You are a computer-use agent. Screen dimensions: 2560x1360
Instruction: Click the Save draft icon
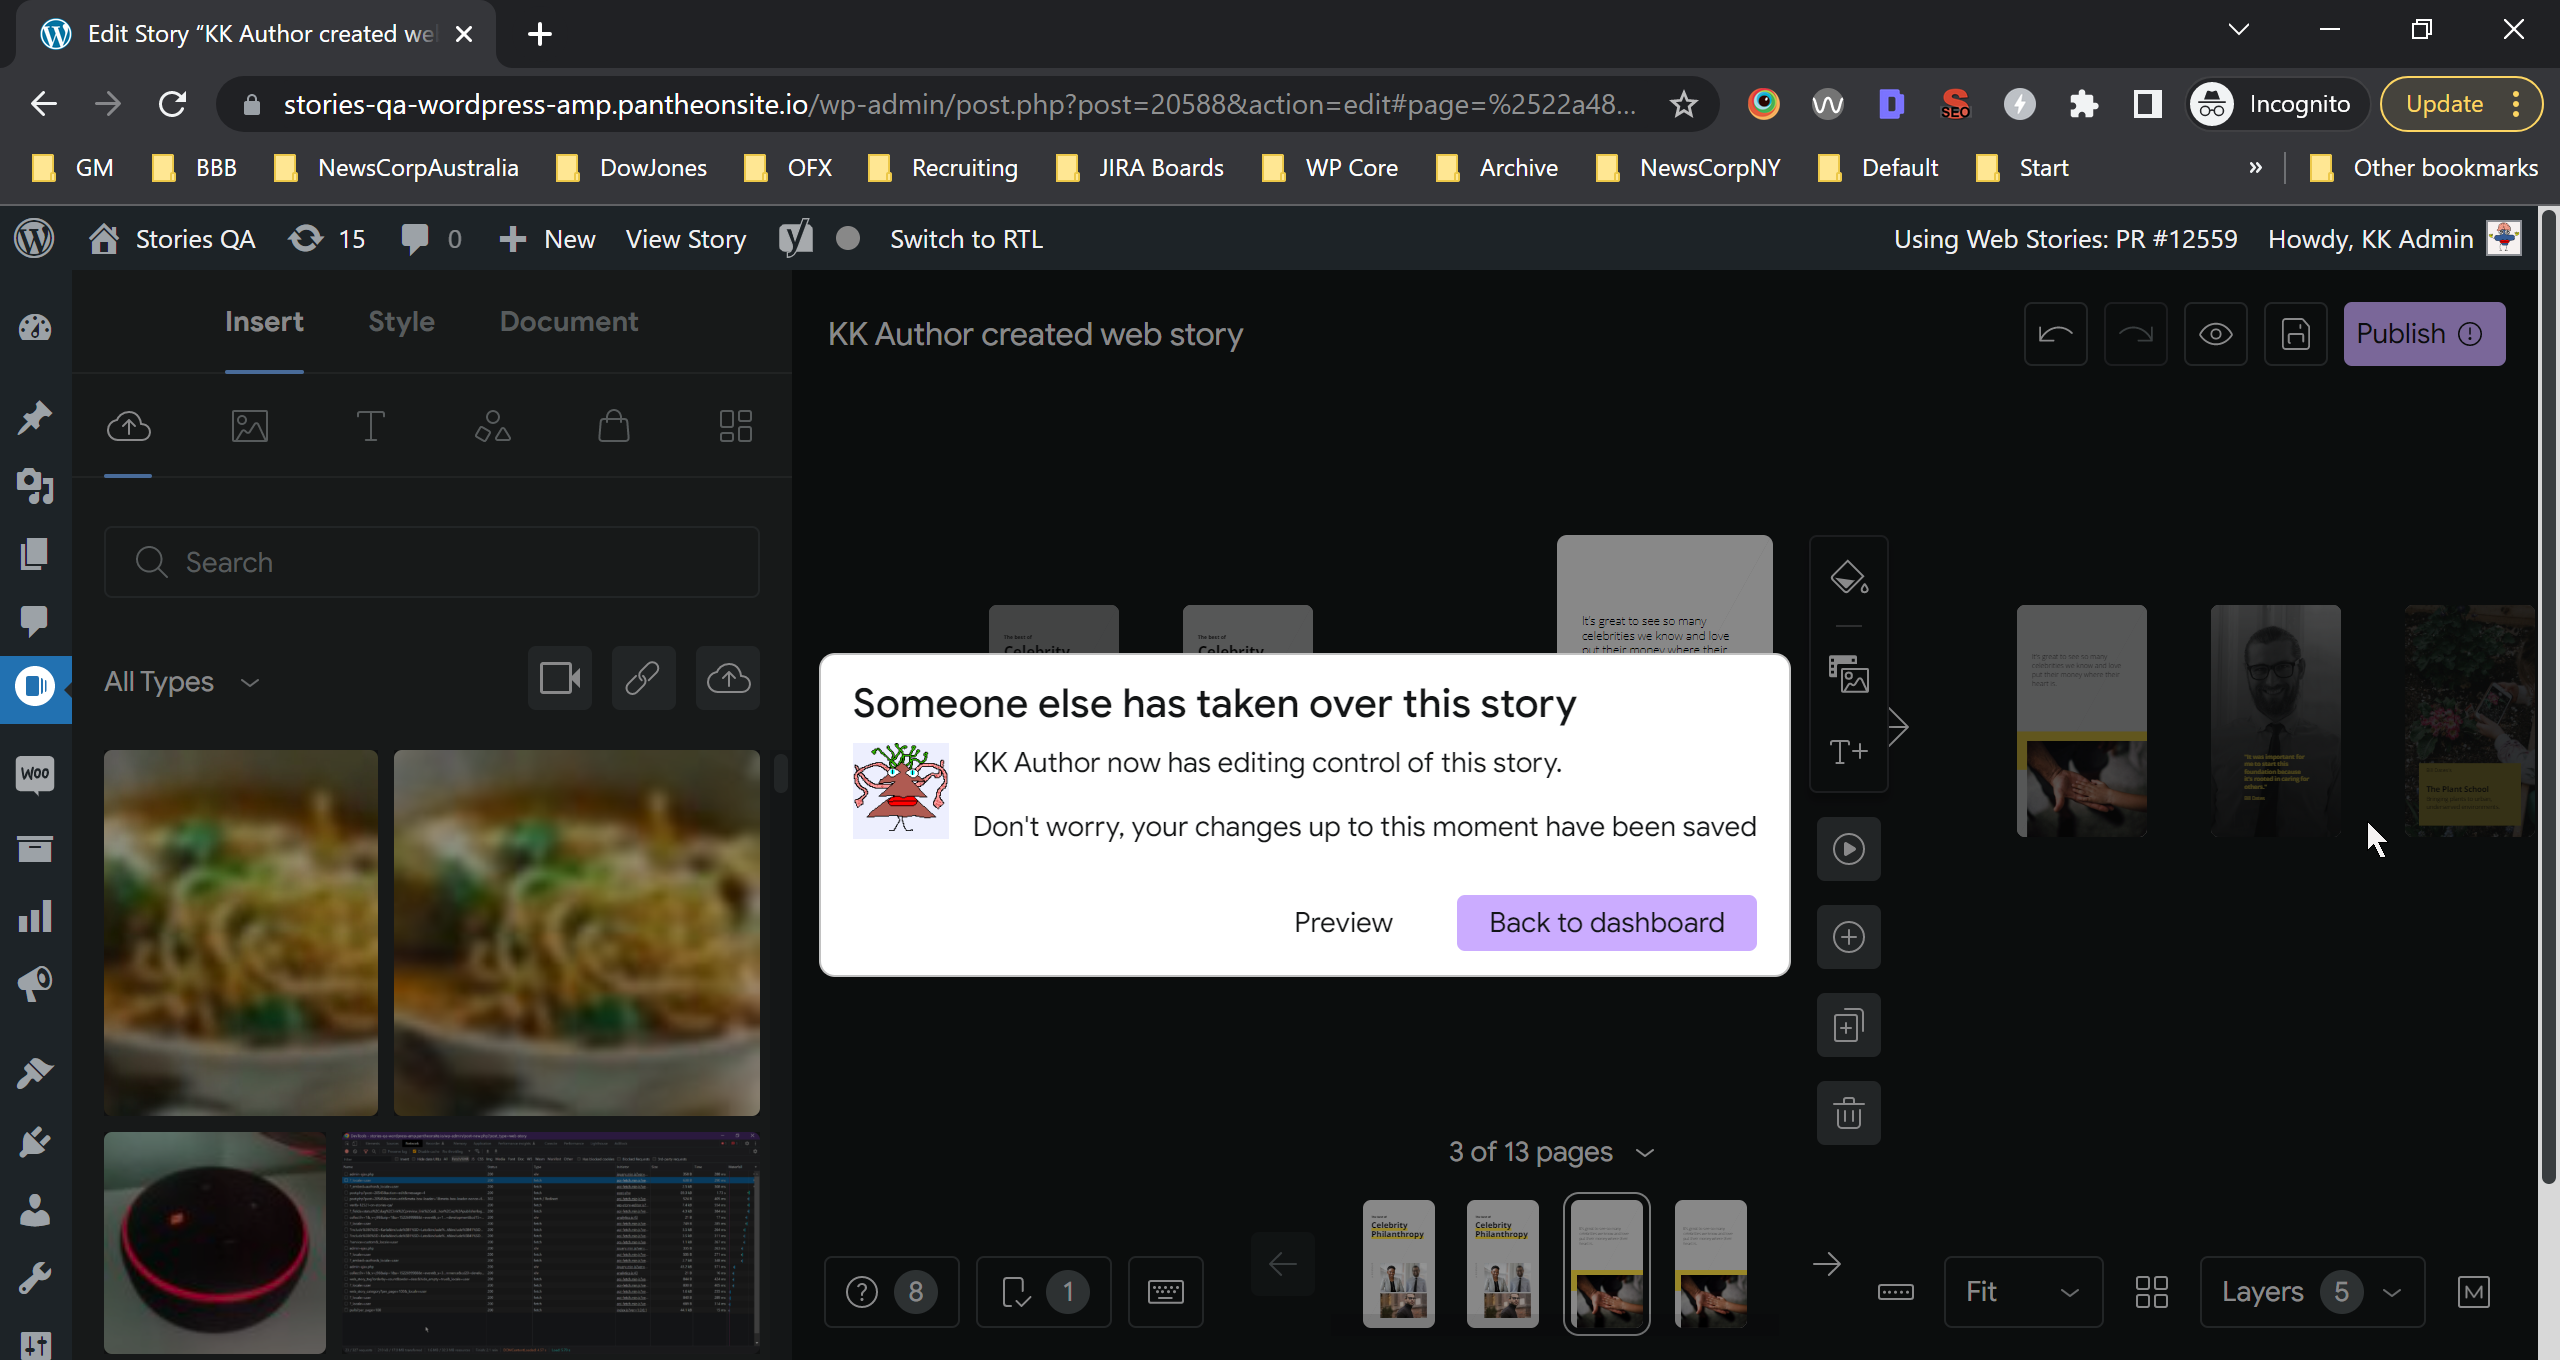tap(2295, 334)
